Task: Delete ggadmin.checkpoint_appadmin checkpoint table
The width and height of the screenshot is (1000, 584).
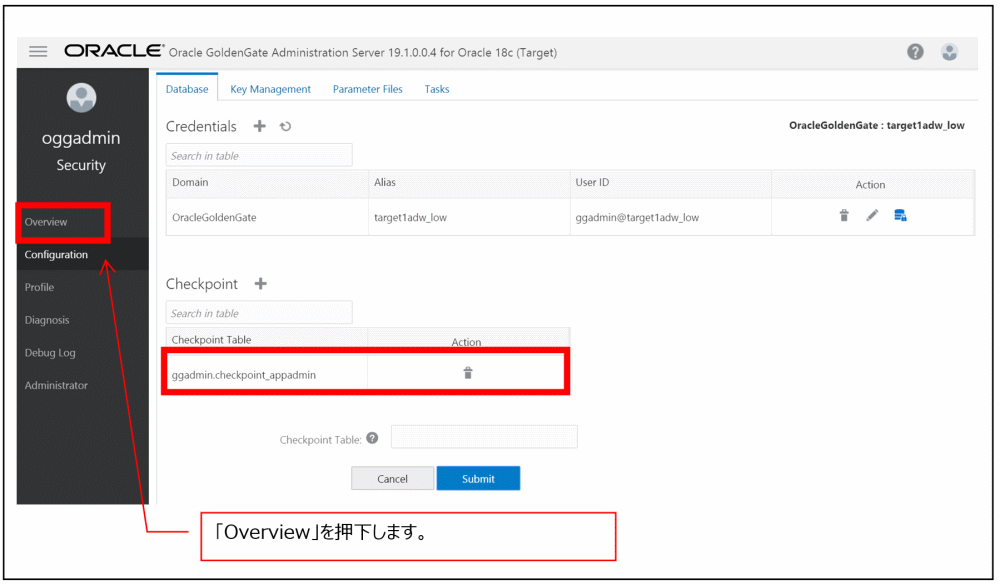Action: 467,373
